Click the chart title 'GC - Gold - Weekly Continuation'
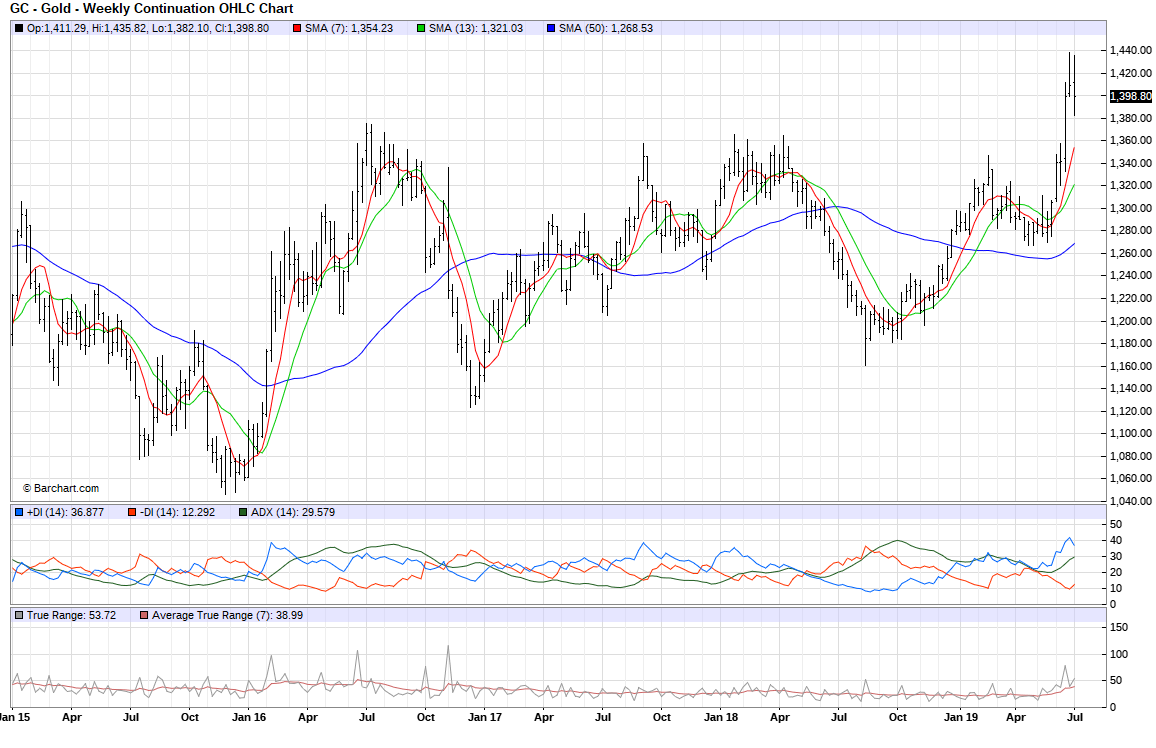The image size is (1156, 748). [x=151, y=8]
